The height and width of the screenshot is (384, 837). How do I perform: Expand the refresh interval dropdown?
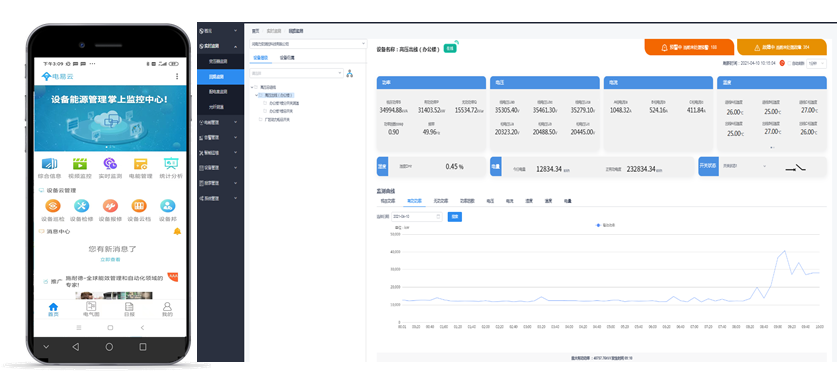(x=816, y=63)
